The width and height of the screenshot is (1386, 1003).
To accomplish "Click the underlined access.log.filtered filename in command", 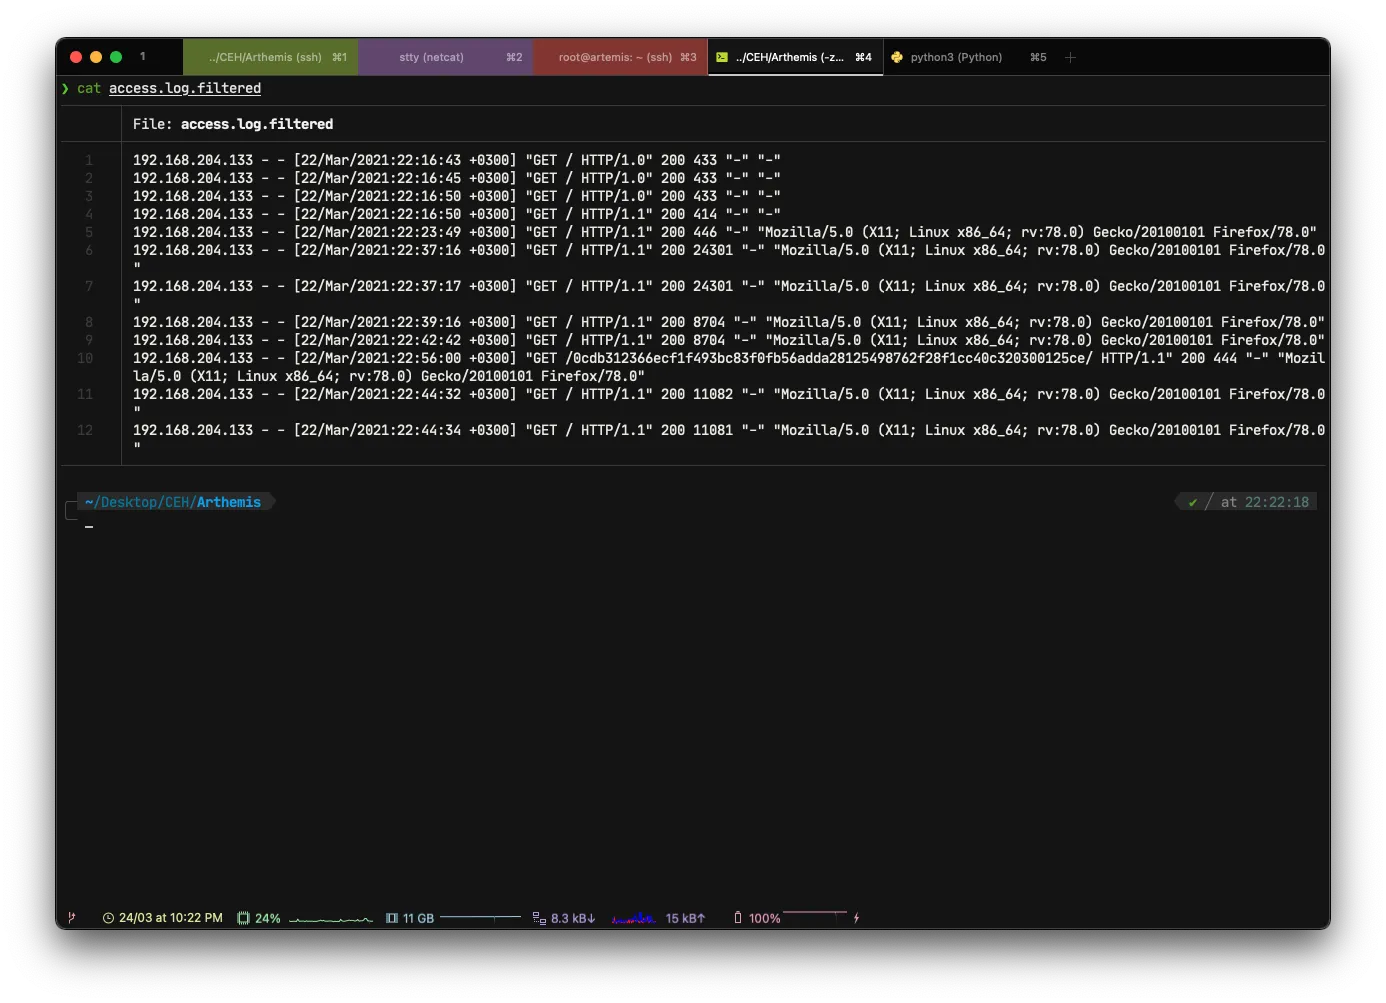I will (185, 88).
